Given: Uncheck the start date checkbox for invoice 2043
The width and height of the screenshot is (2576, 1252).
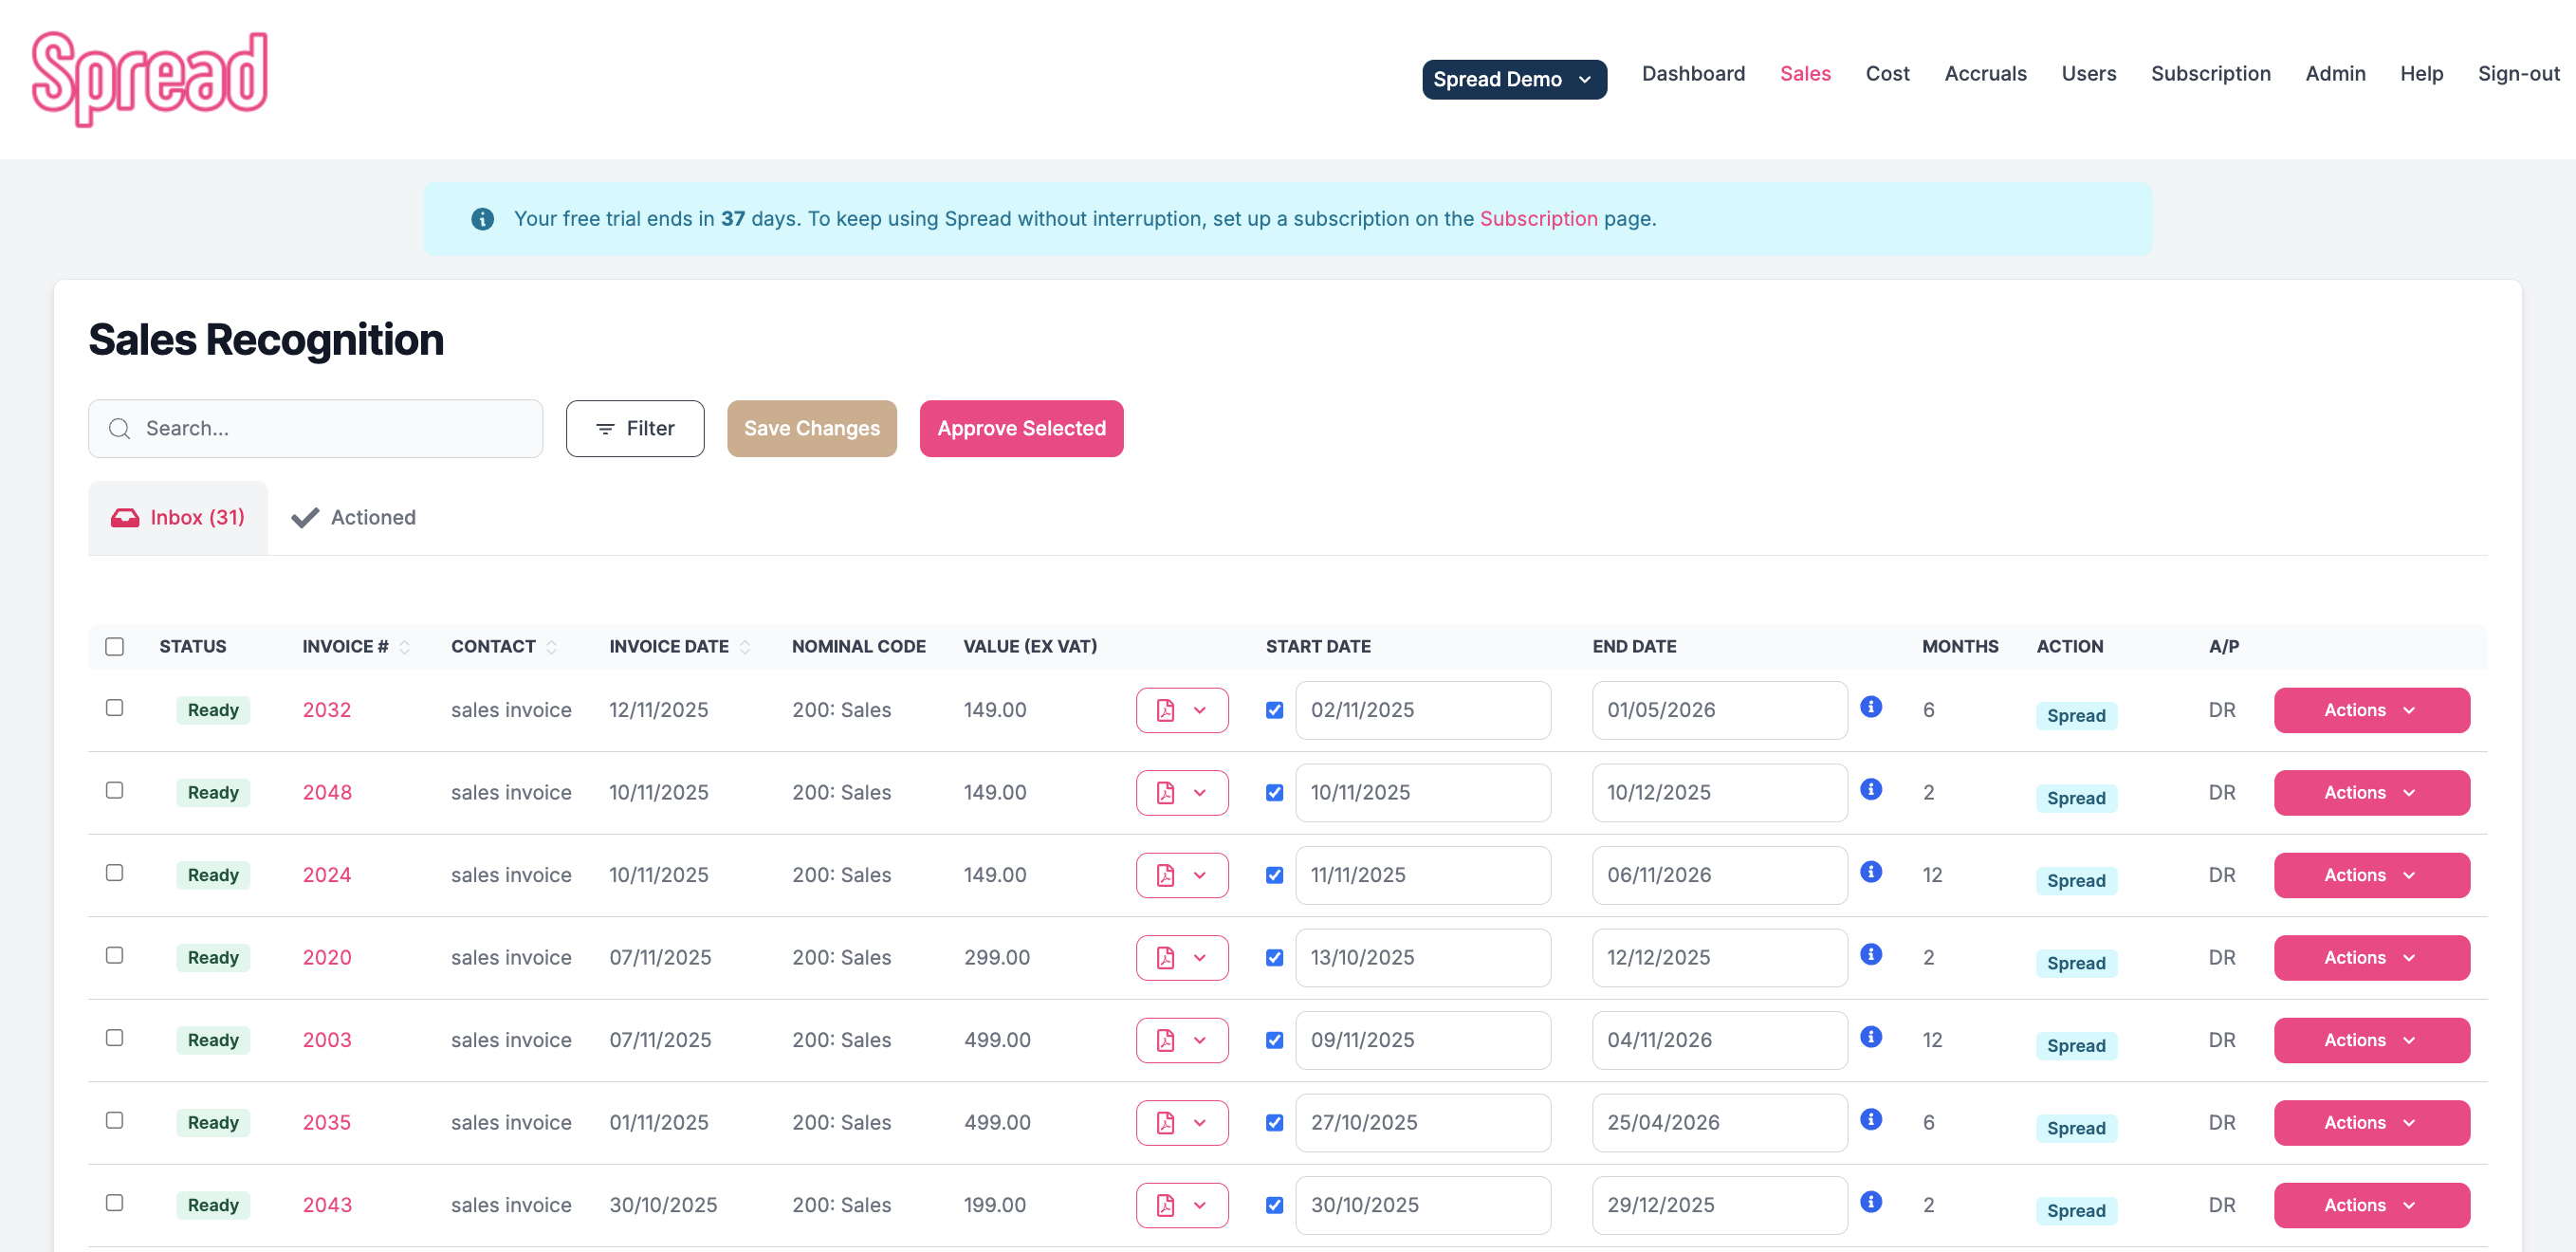Looking at the screenshot, I should click(1274, 1205).
